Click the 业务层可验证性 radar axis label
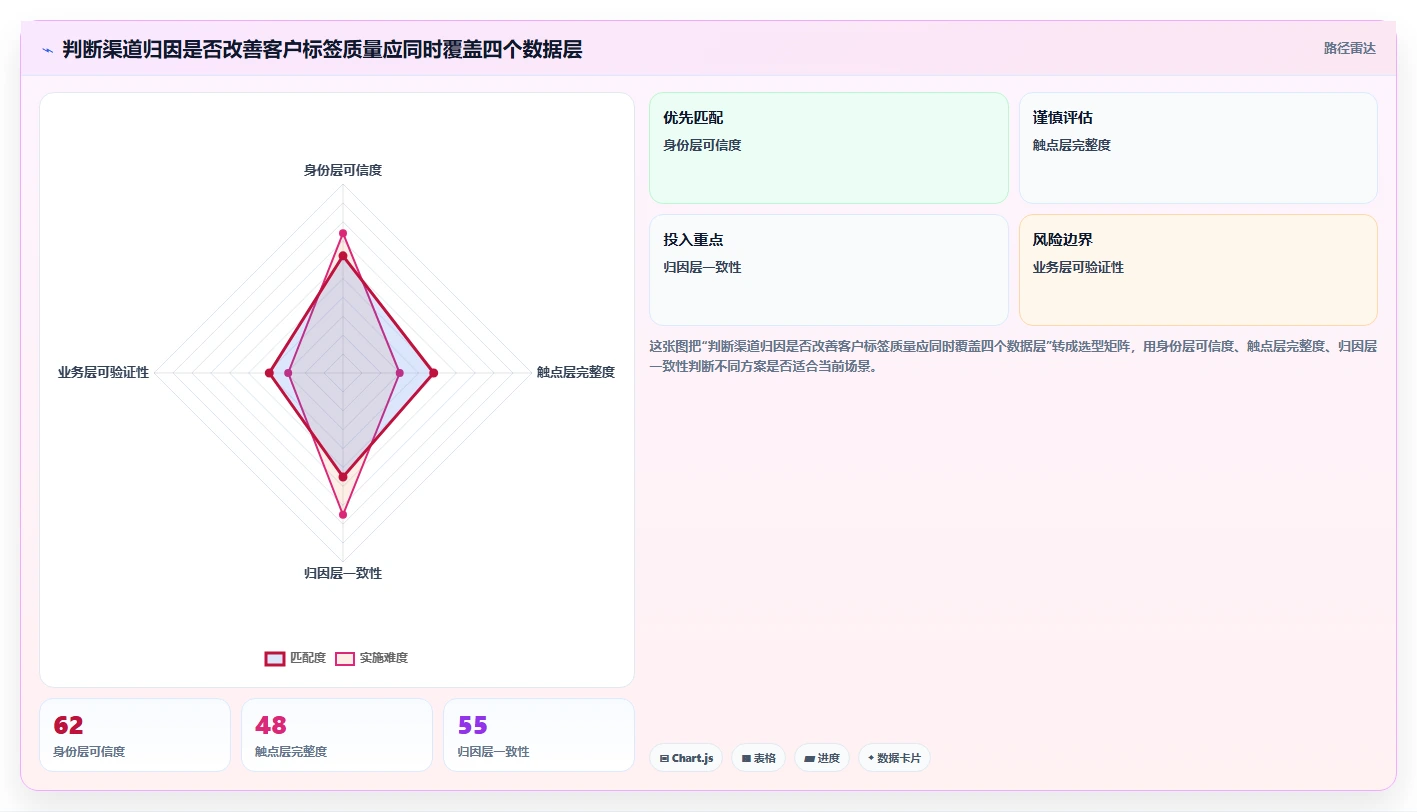This screenshot has width=1417, height=812. coord(104,372)
